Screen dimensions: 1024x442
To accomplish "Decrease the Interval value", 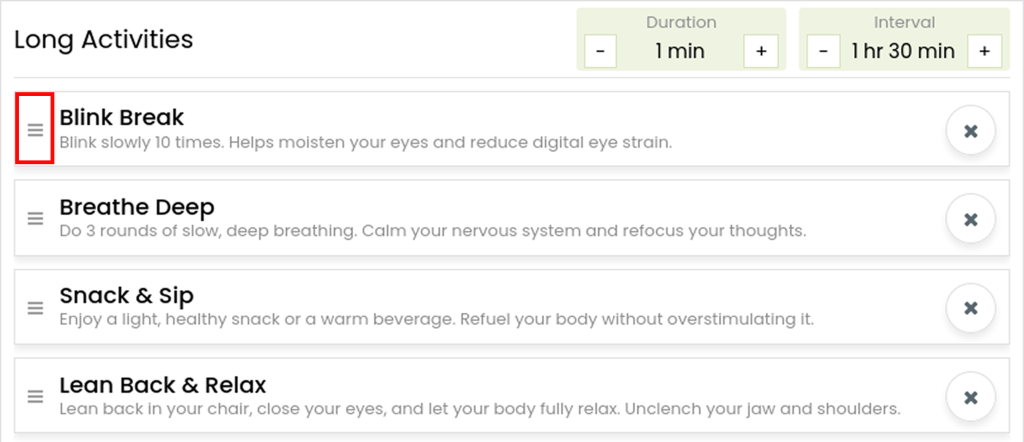I will coord(824,51).
